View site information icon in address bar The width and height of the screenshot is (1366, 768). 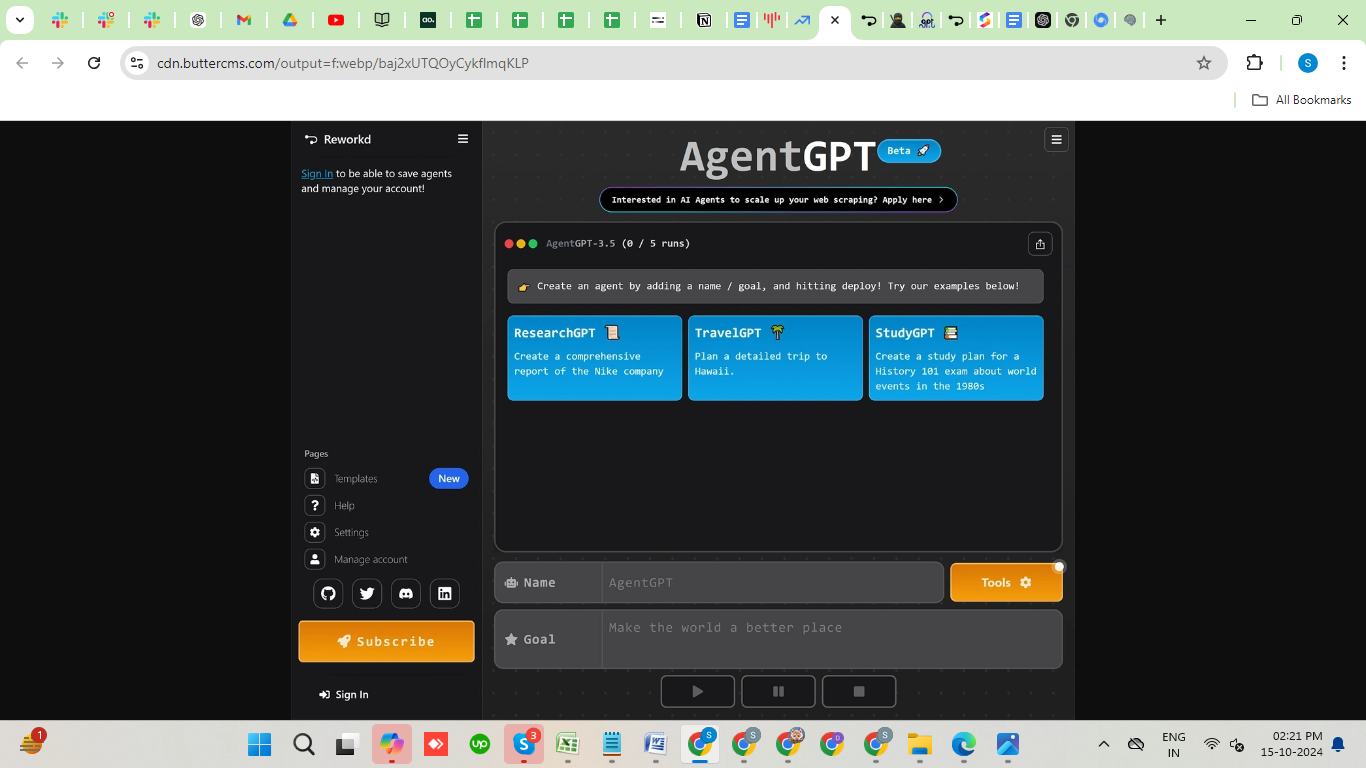coord(137,63)
